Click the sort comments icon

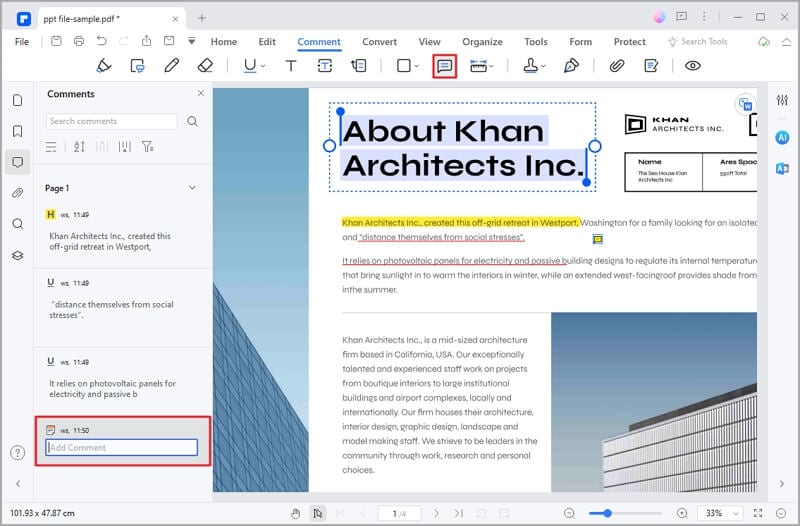79,147
